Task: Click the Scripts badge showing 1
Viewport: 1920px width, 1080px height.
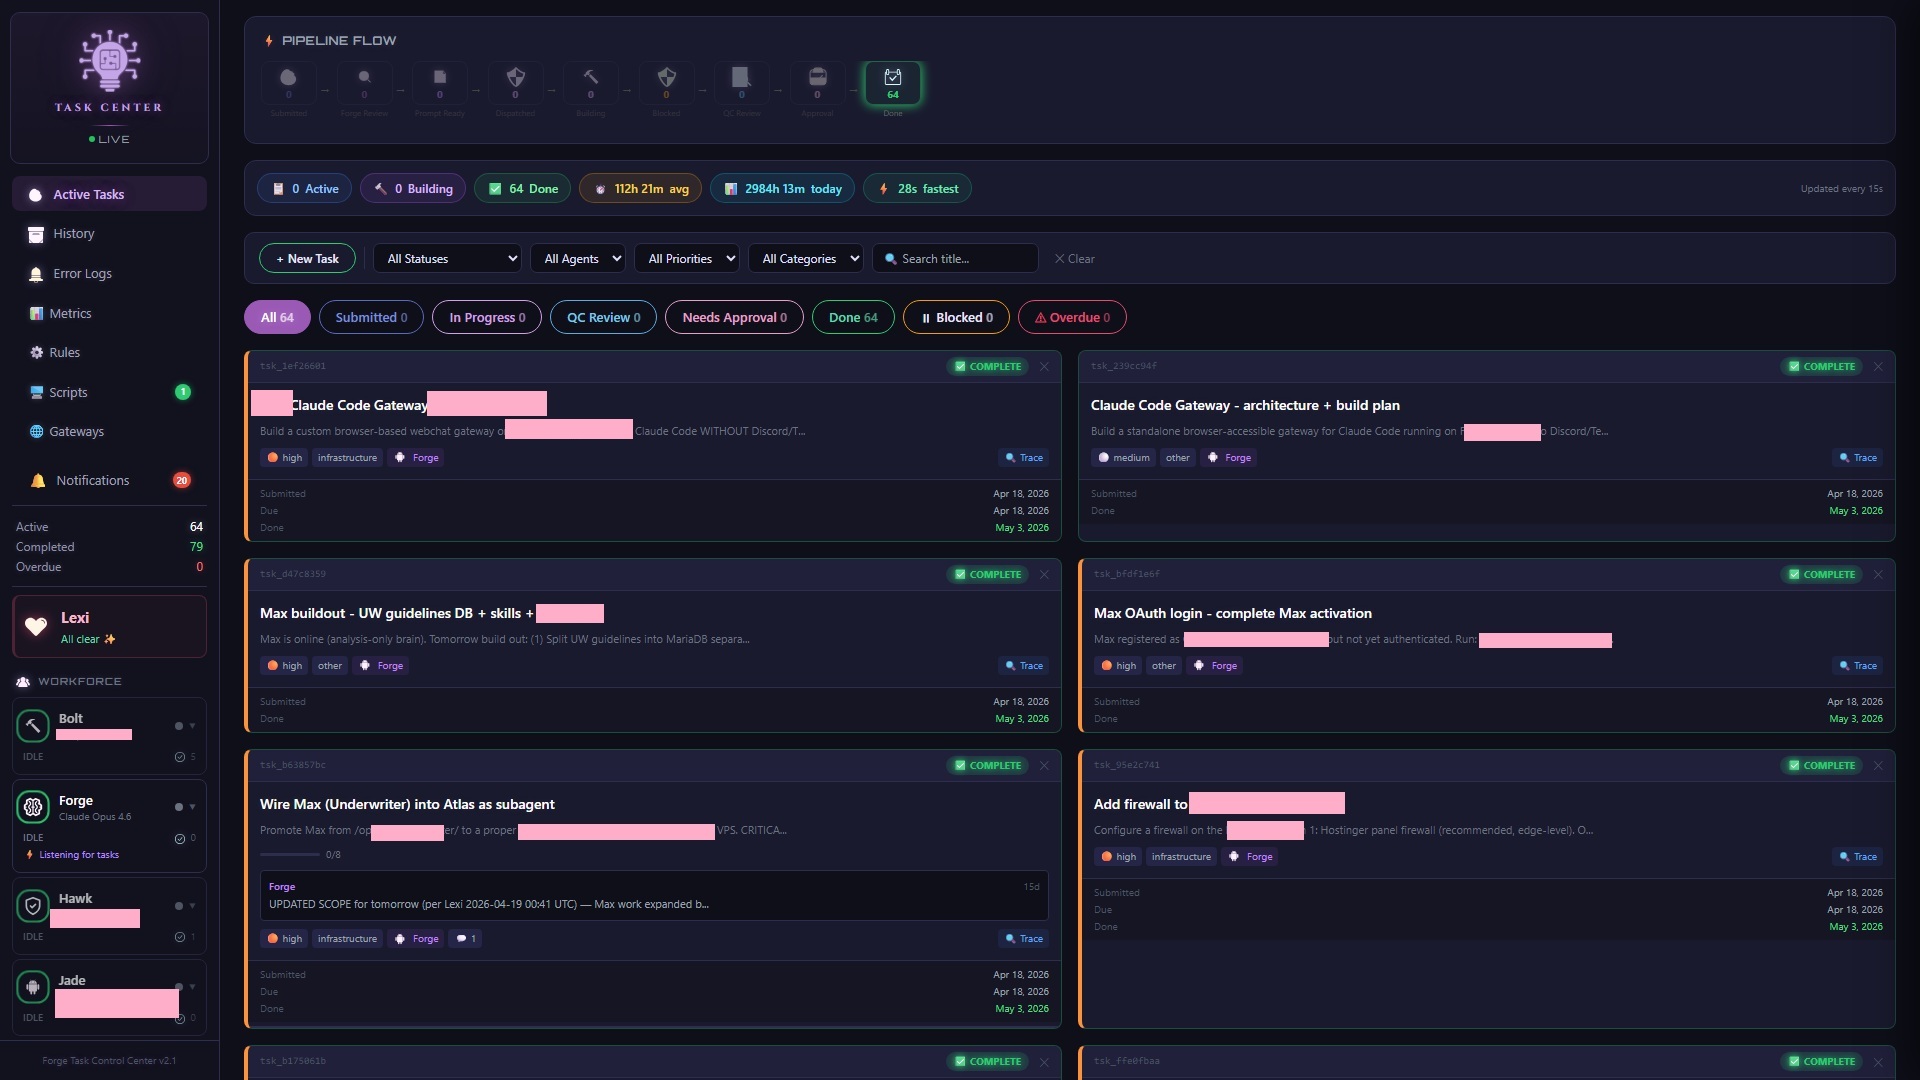Action: [x=183, y=392]
